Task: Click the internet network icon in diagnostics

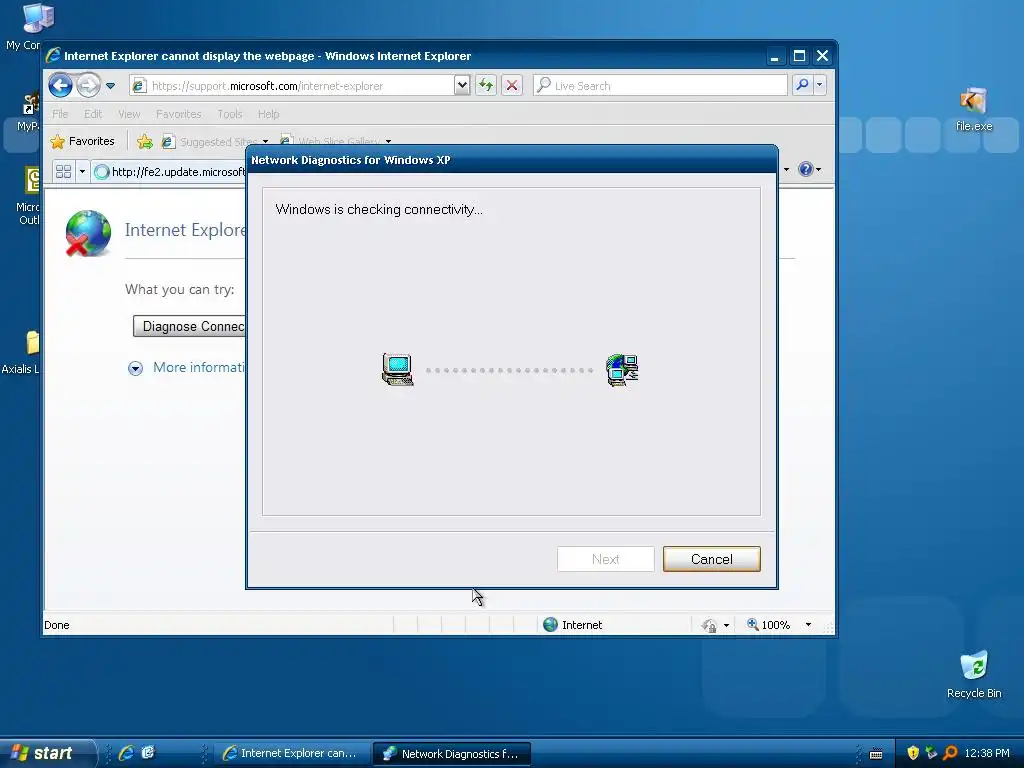Action: coord(622,370)
